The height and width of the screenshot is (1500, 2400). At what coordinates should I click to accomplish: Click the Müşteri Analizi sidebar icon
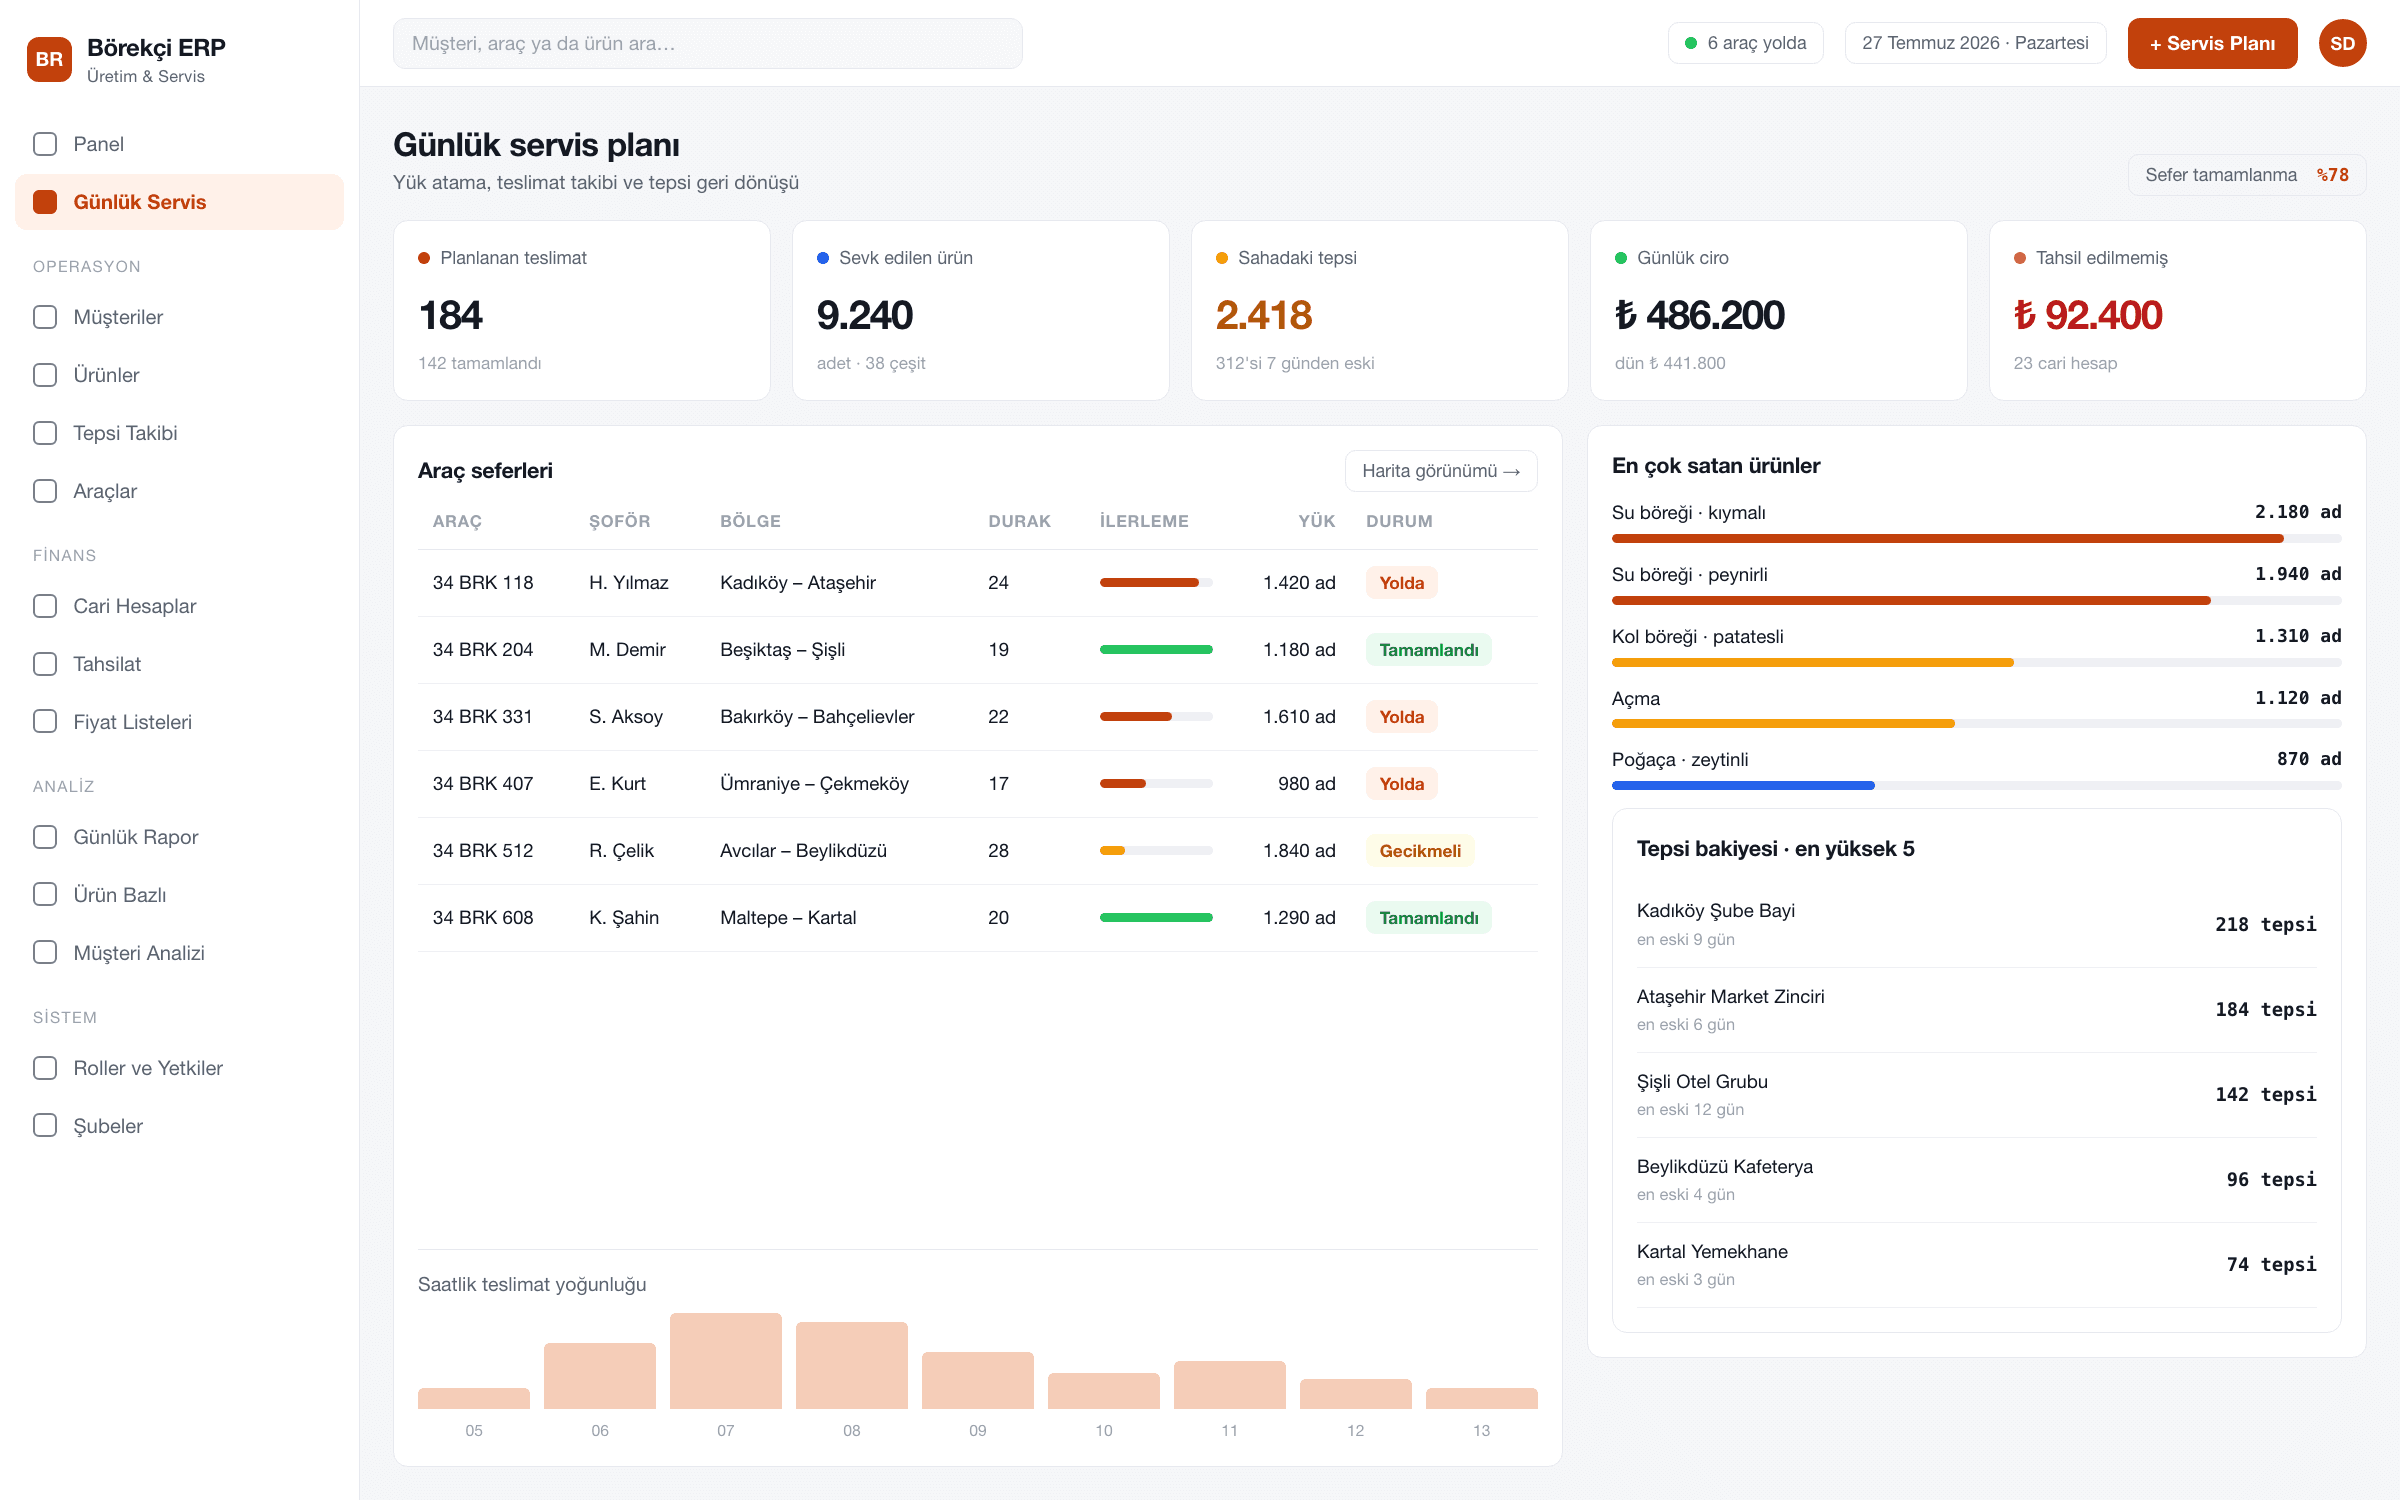point(45,953)
